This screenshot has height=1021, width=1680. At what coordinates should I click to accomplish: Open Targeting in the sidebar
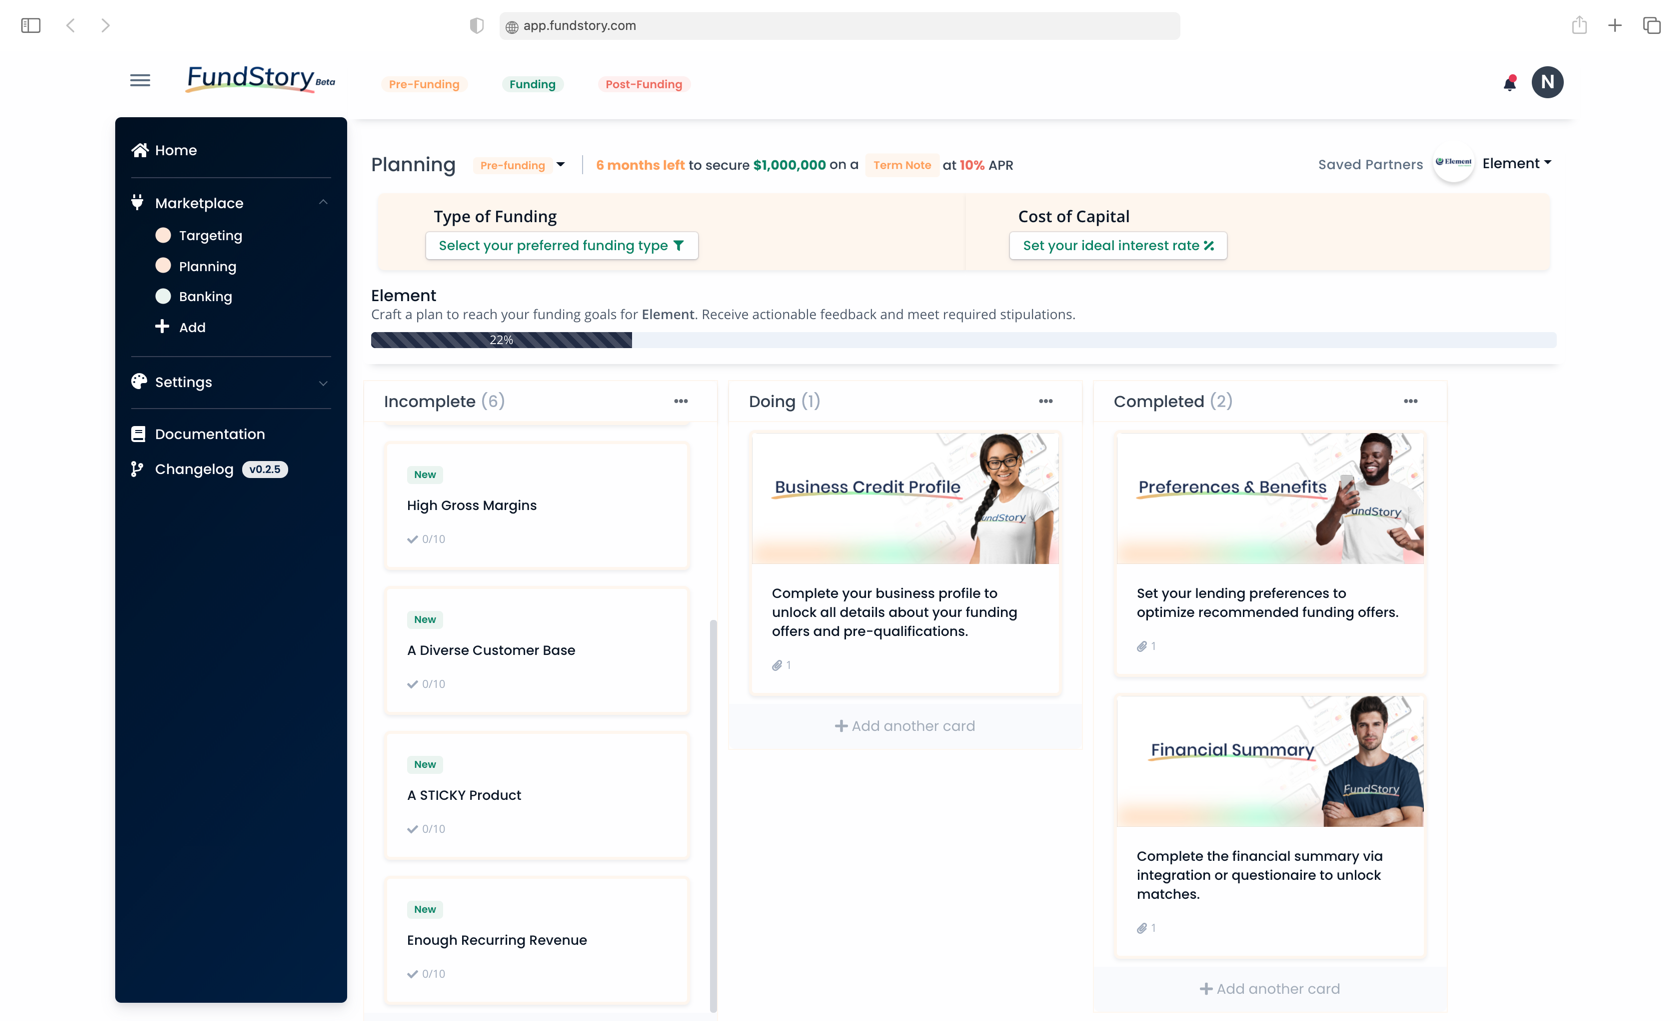(210, 235)
